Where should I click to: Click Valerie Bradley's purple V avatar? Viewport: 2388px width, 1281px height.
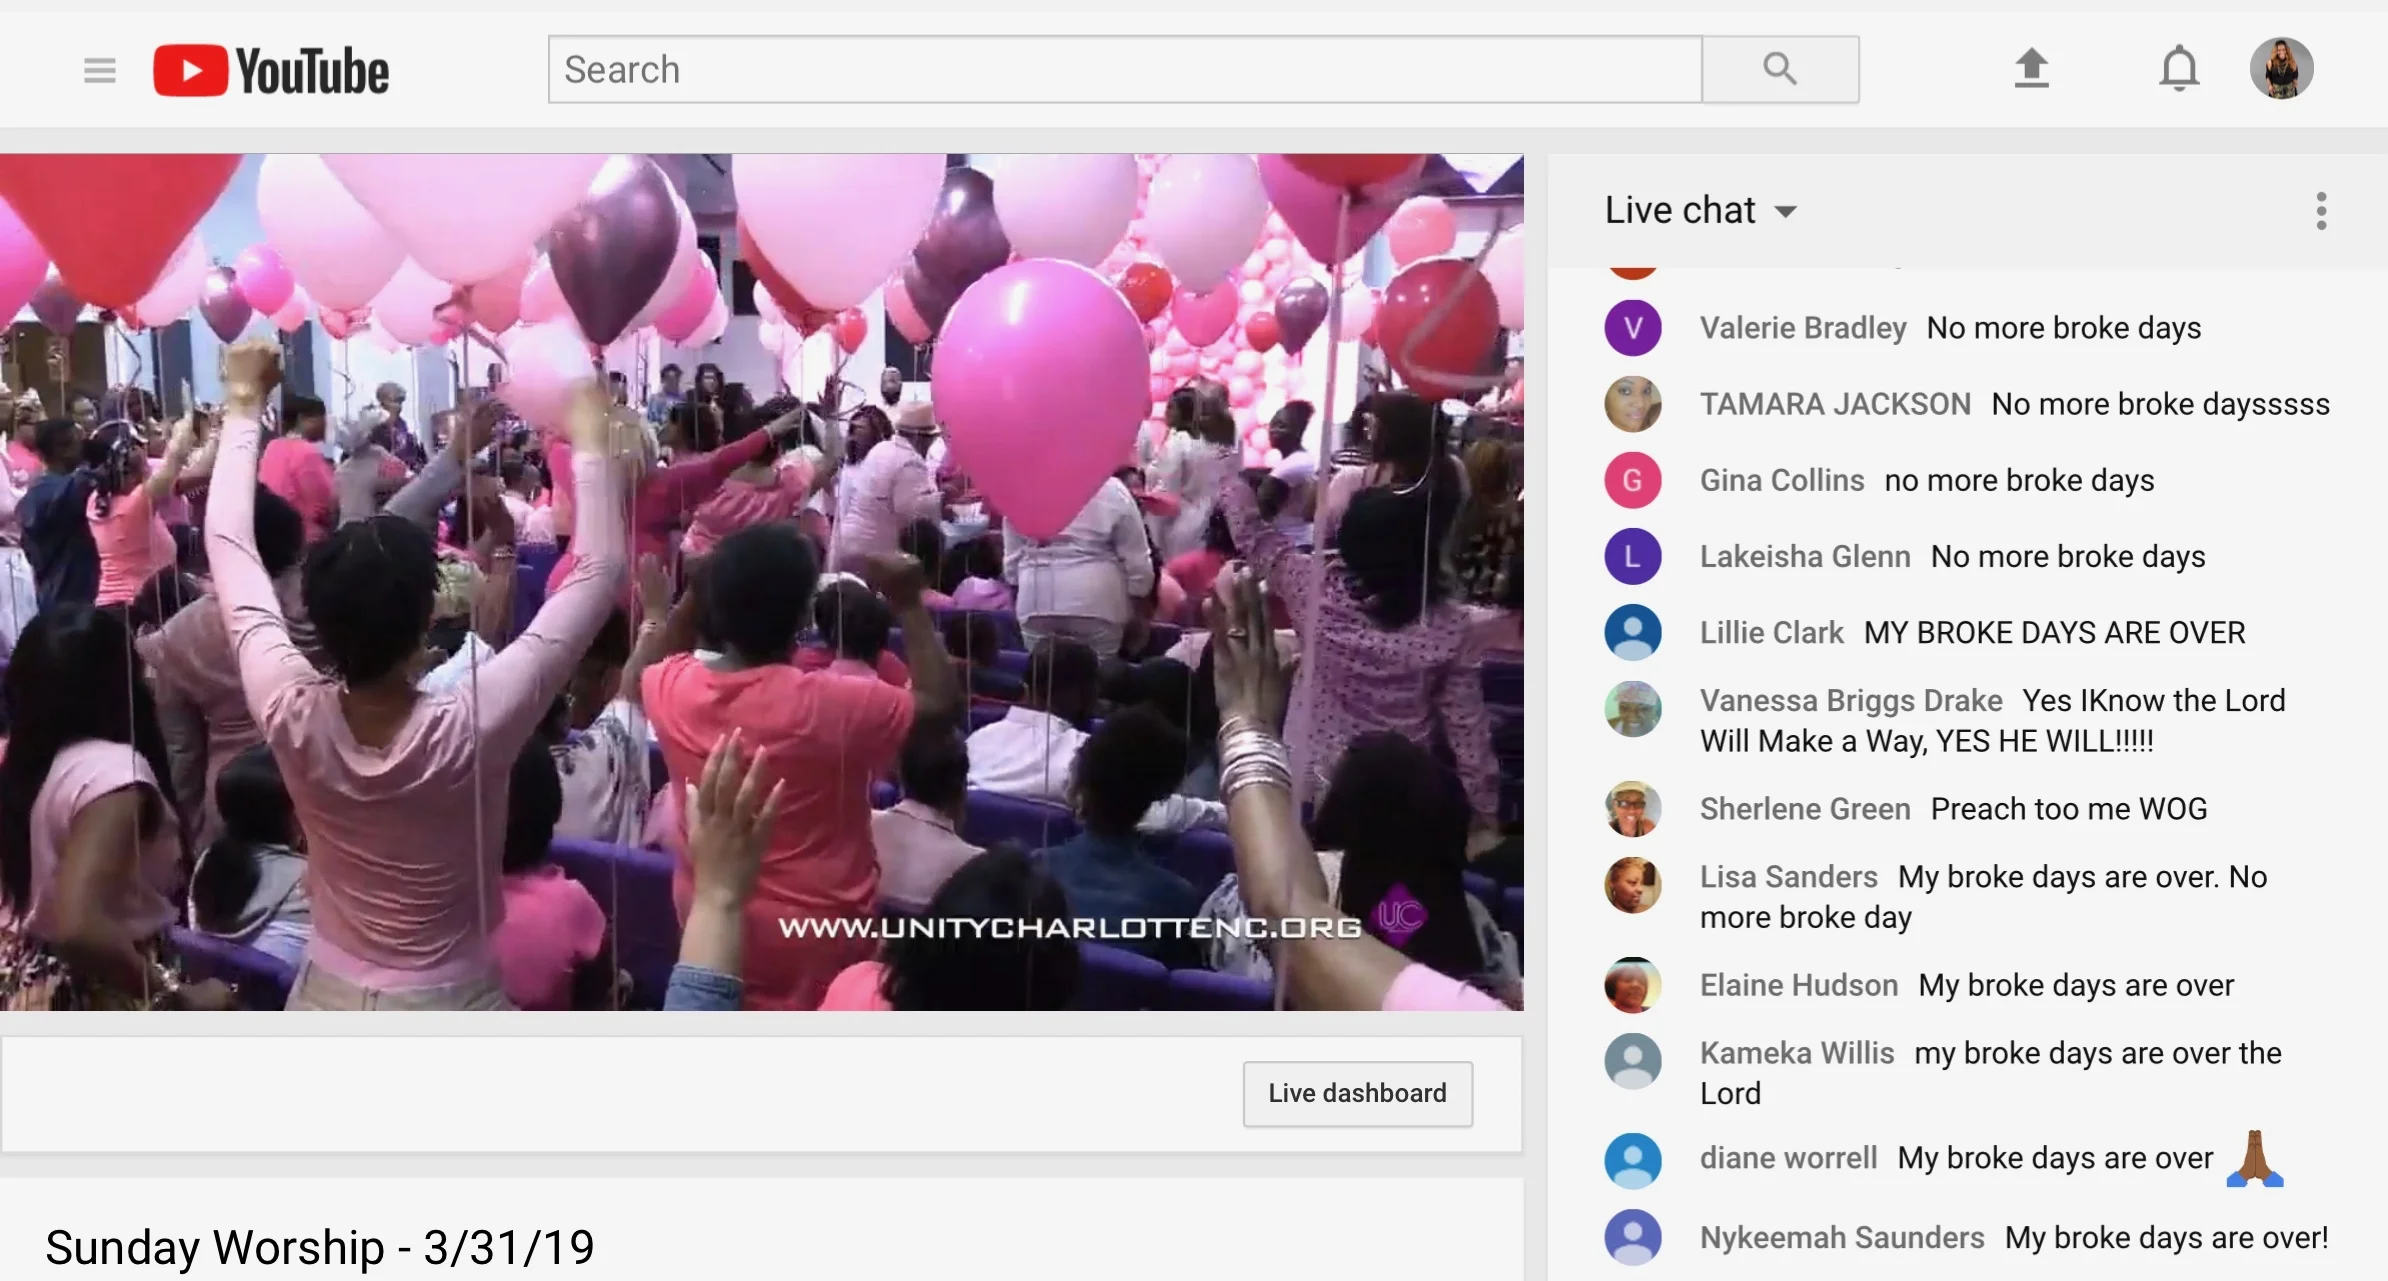[x=1633, y=328]
